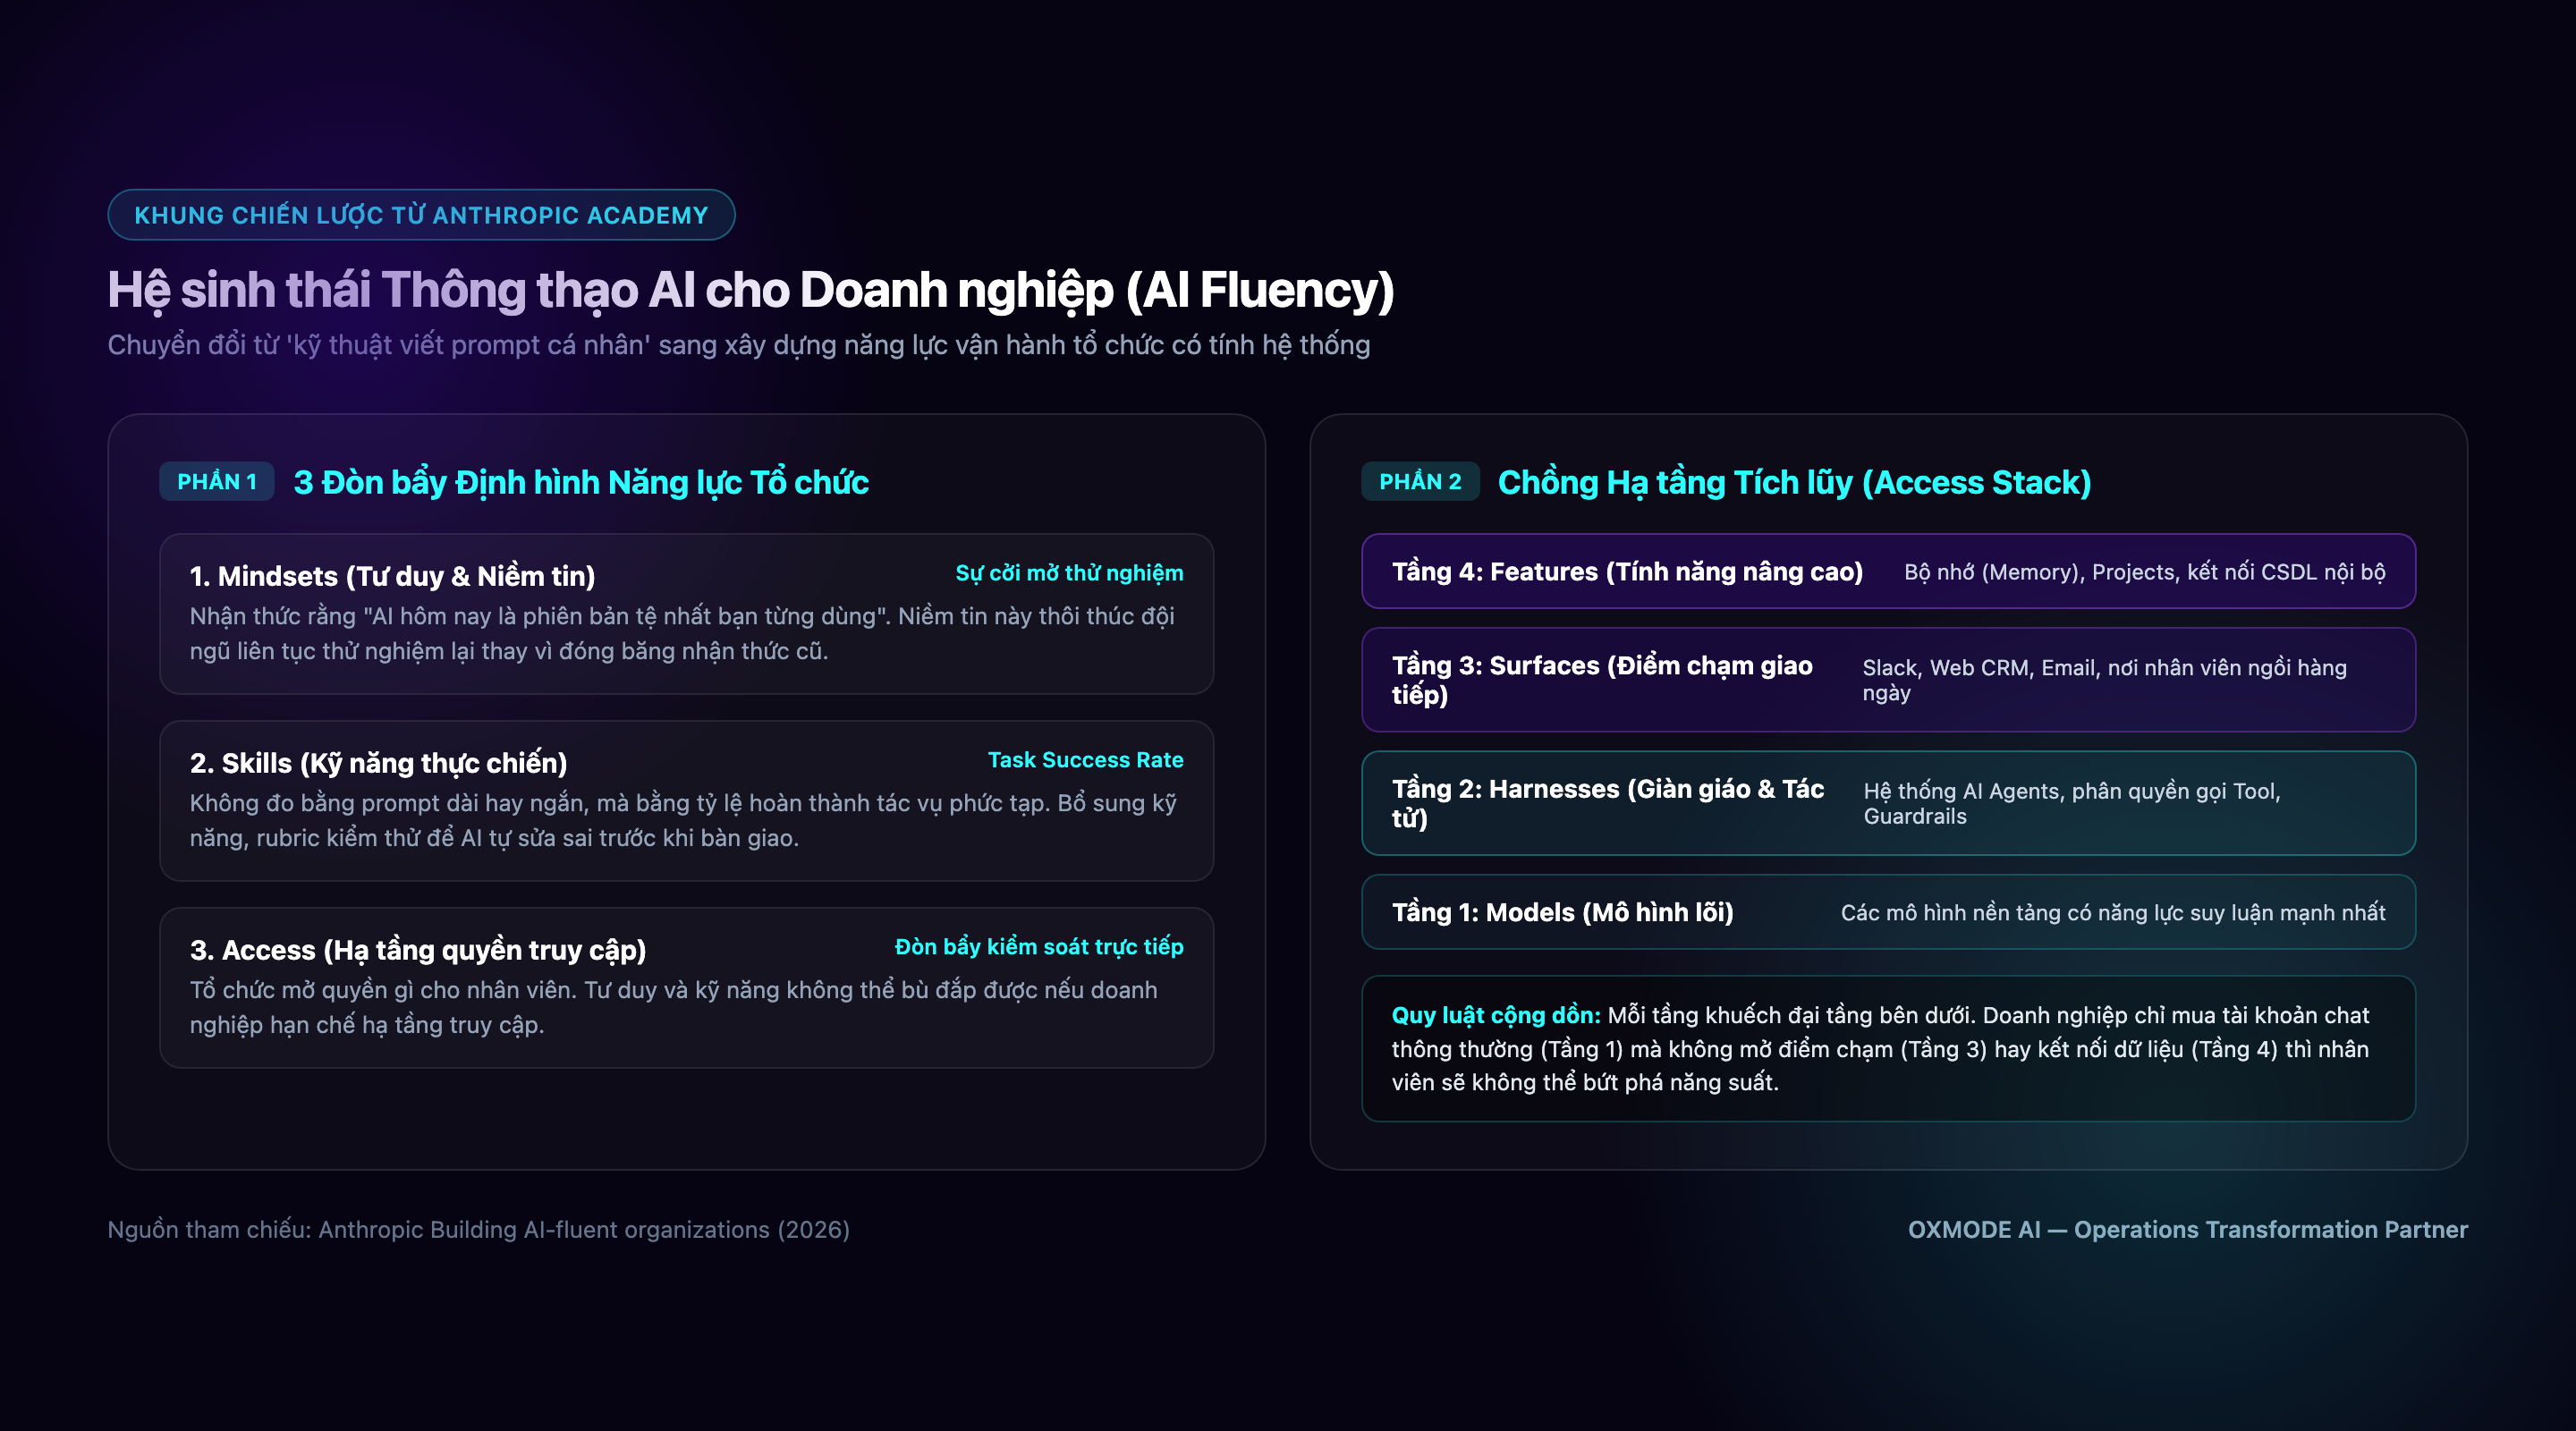Click the text 'Bộ nhớ (Memory), Projects, kết nối CSDL nội bộ'

pyautogui.click(x=2144, y=572)
